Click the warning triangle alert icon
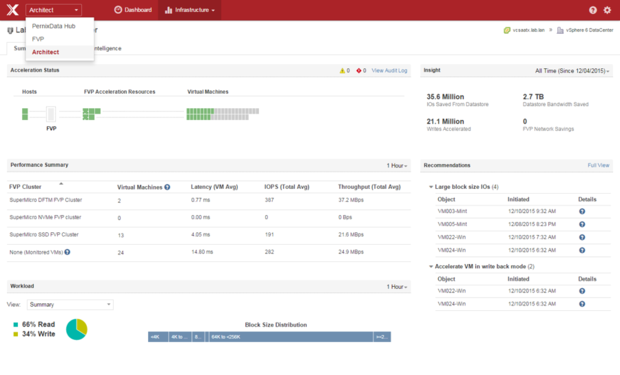The image size is (620, 375). 342,71
